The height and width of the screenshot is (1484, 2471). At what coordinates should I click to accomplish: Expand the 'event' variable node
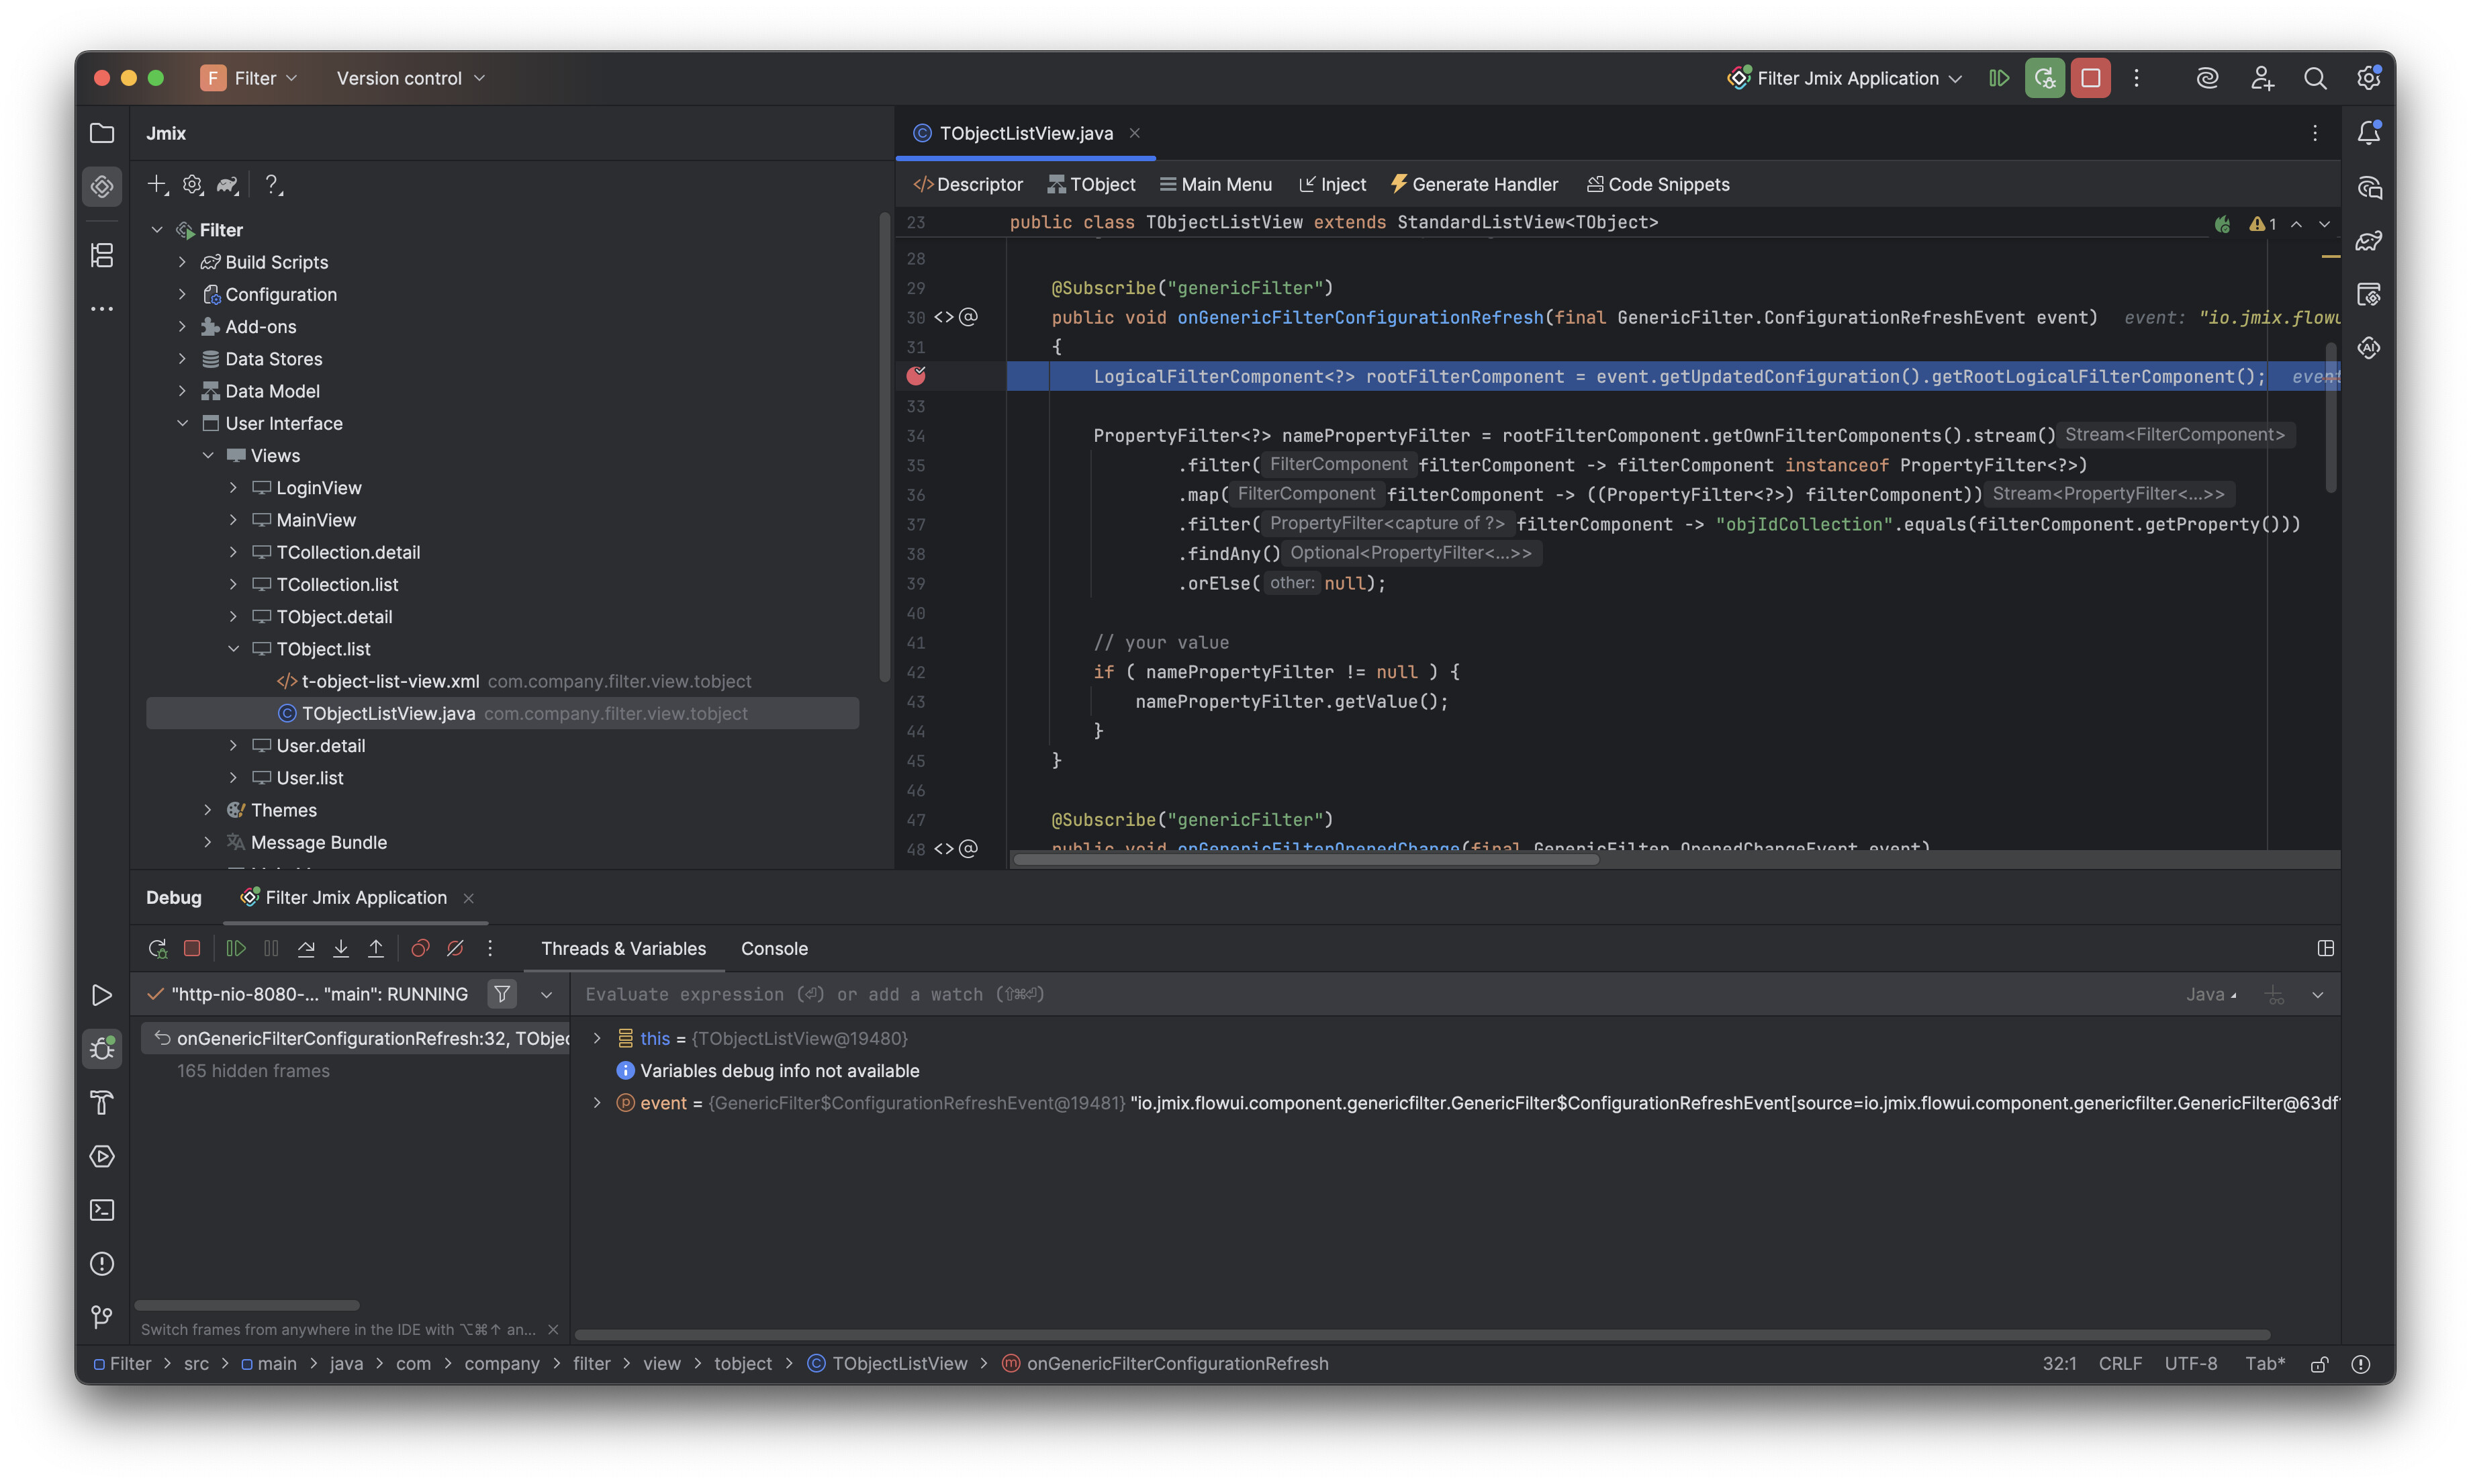[x=597, y=1103]
